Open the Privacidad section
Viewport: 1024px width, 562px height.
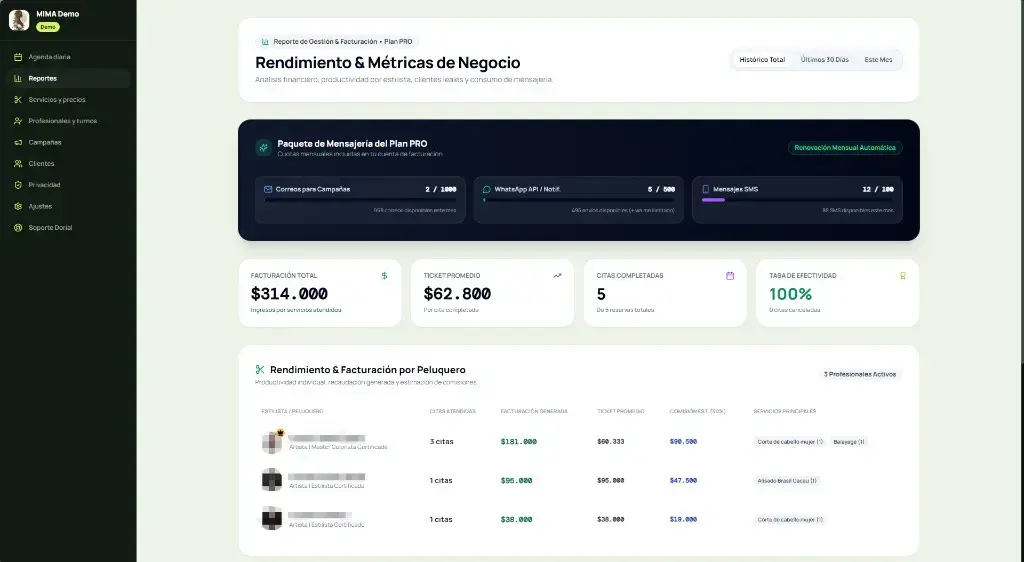click(68, 185)
